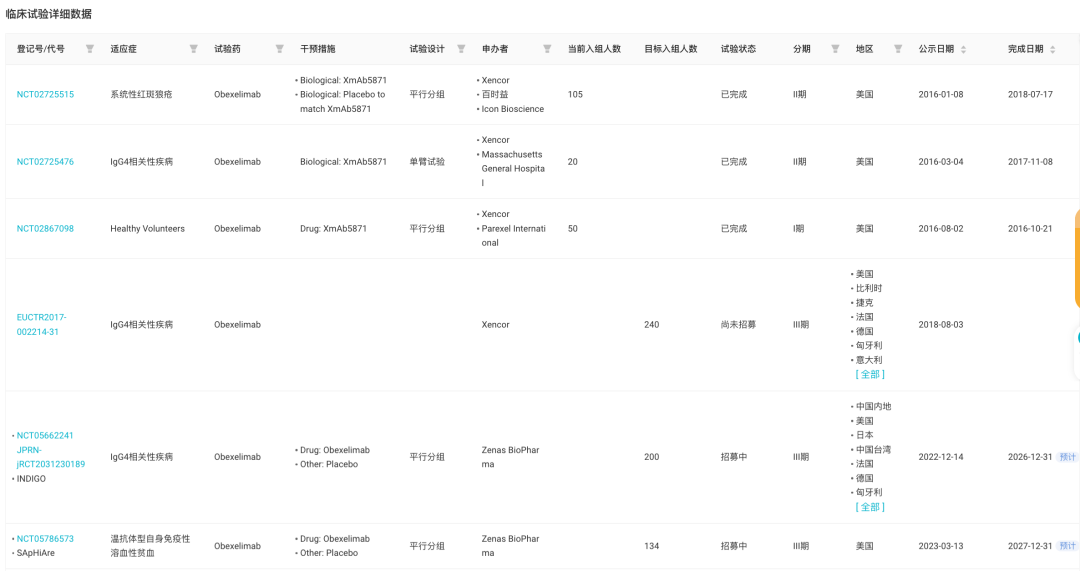Image resolution: width=1080 pixels, height=571 pixels.
Task: Open JPRN-jRCT2031230189 registry link
Action: tap(51, 457)
